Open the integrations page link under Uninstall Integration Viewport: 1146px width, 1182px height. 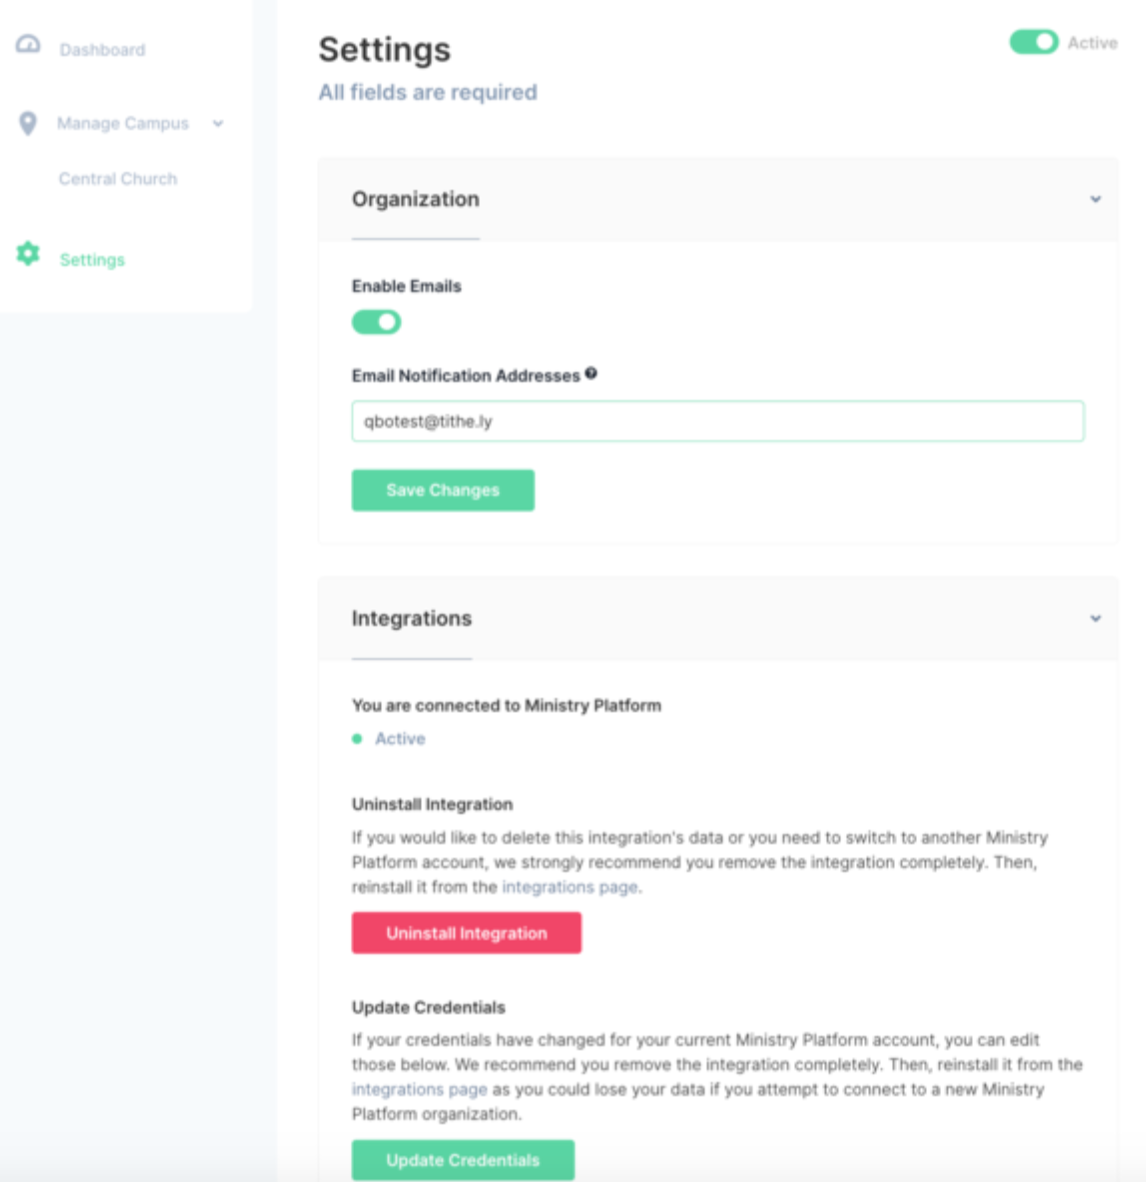[x=570, y=887]
